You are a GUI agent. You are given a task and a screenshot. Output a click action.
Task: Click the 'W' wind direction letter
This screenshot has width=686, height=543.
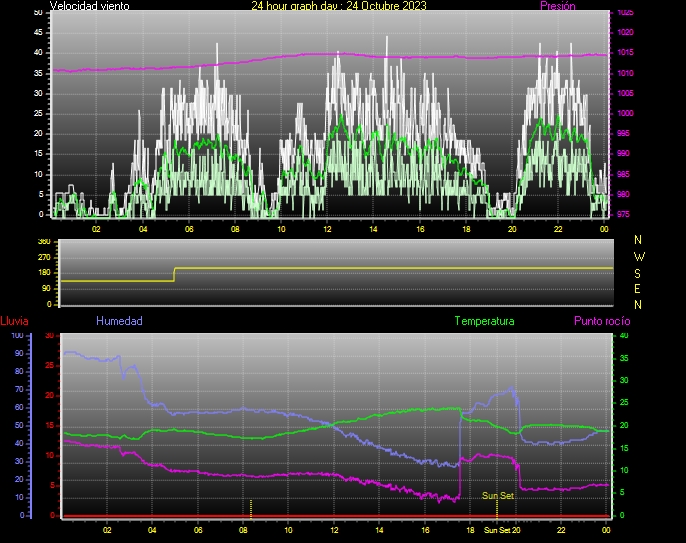pyautogui.click(x=639, y=256)
